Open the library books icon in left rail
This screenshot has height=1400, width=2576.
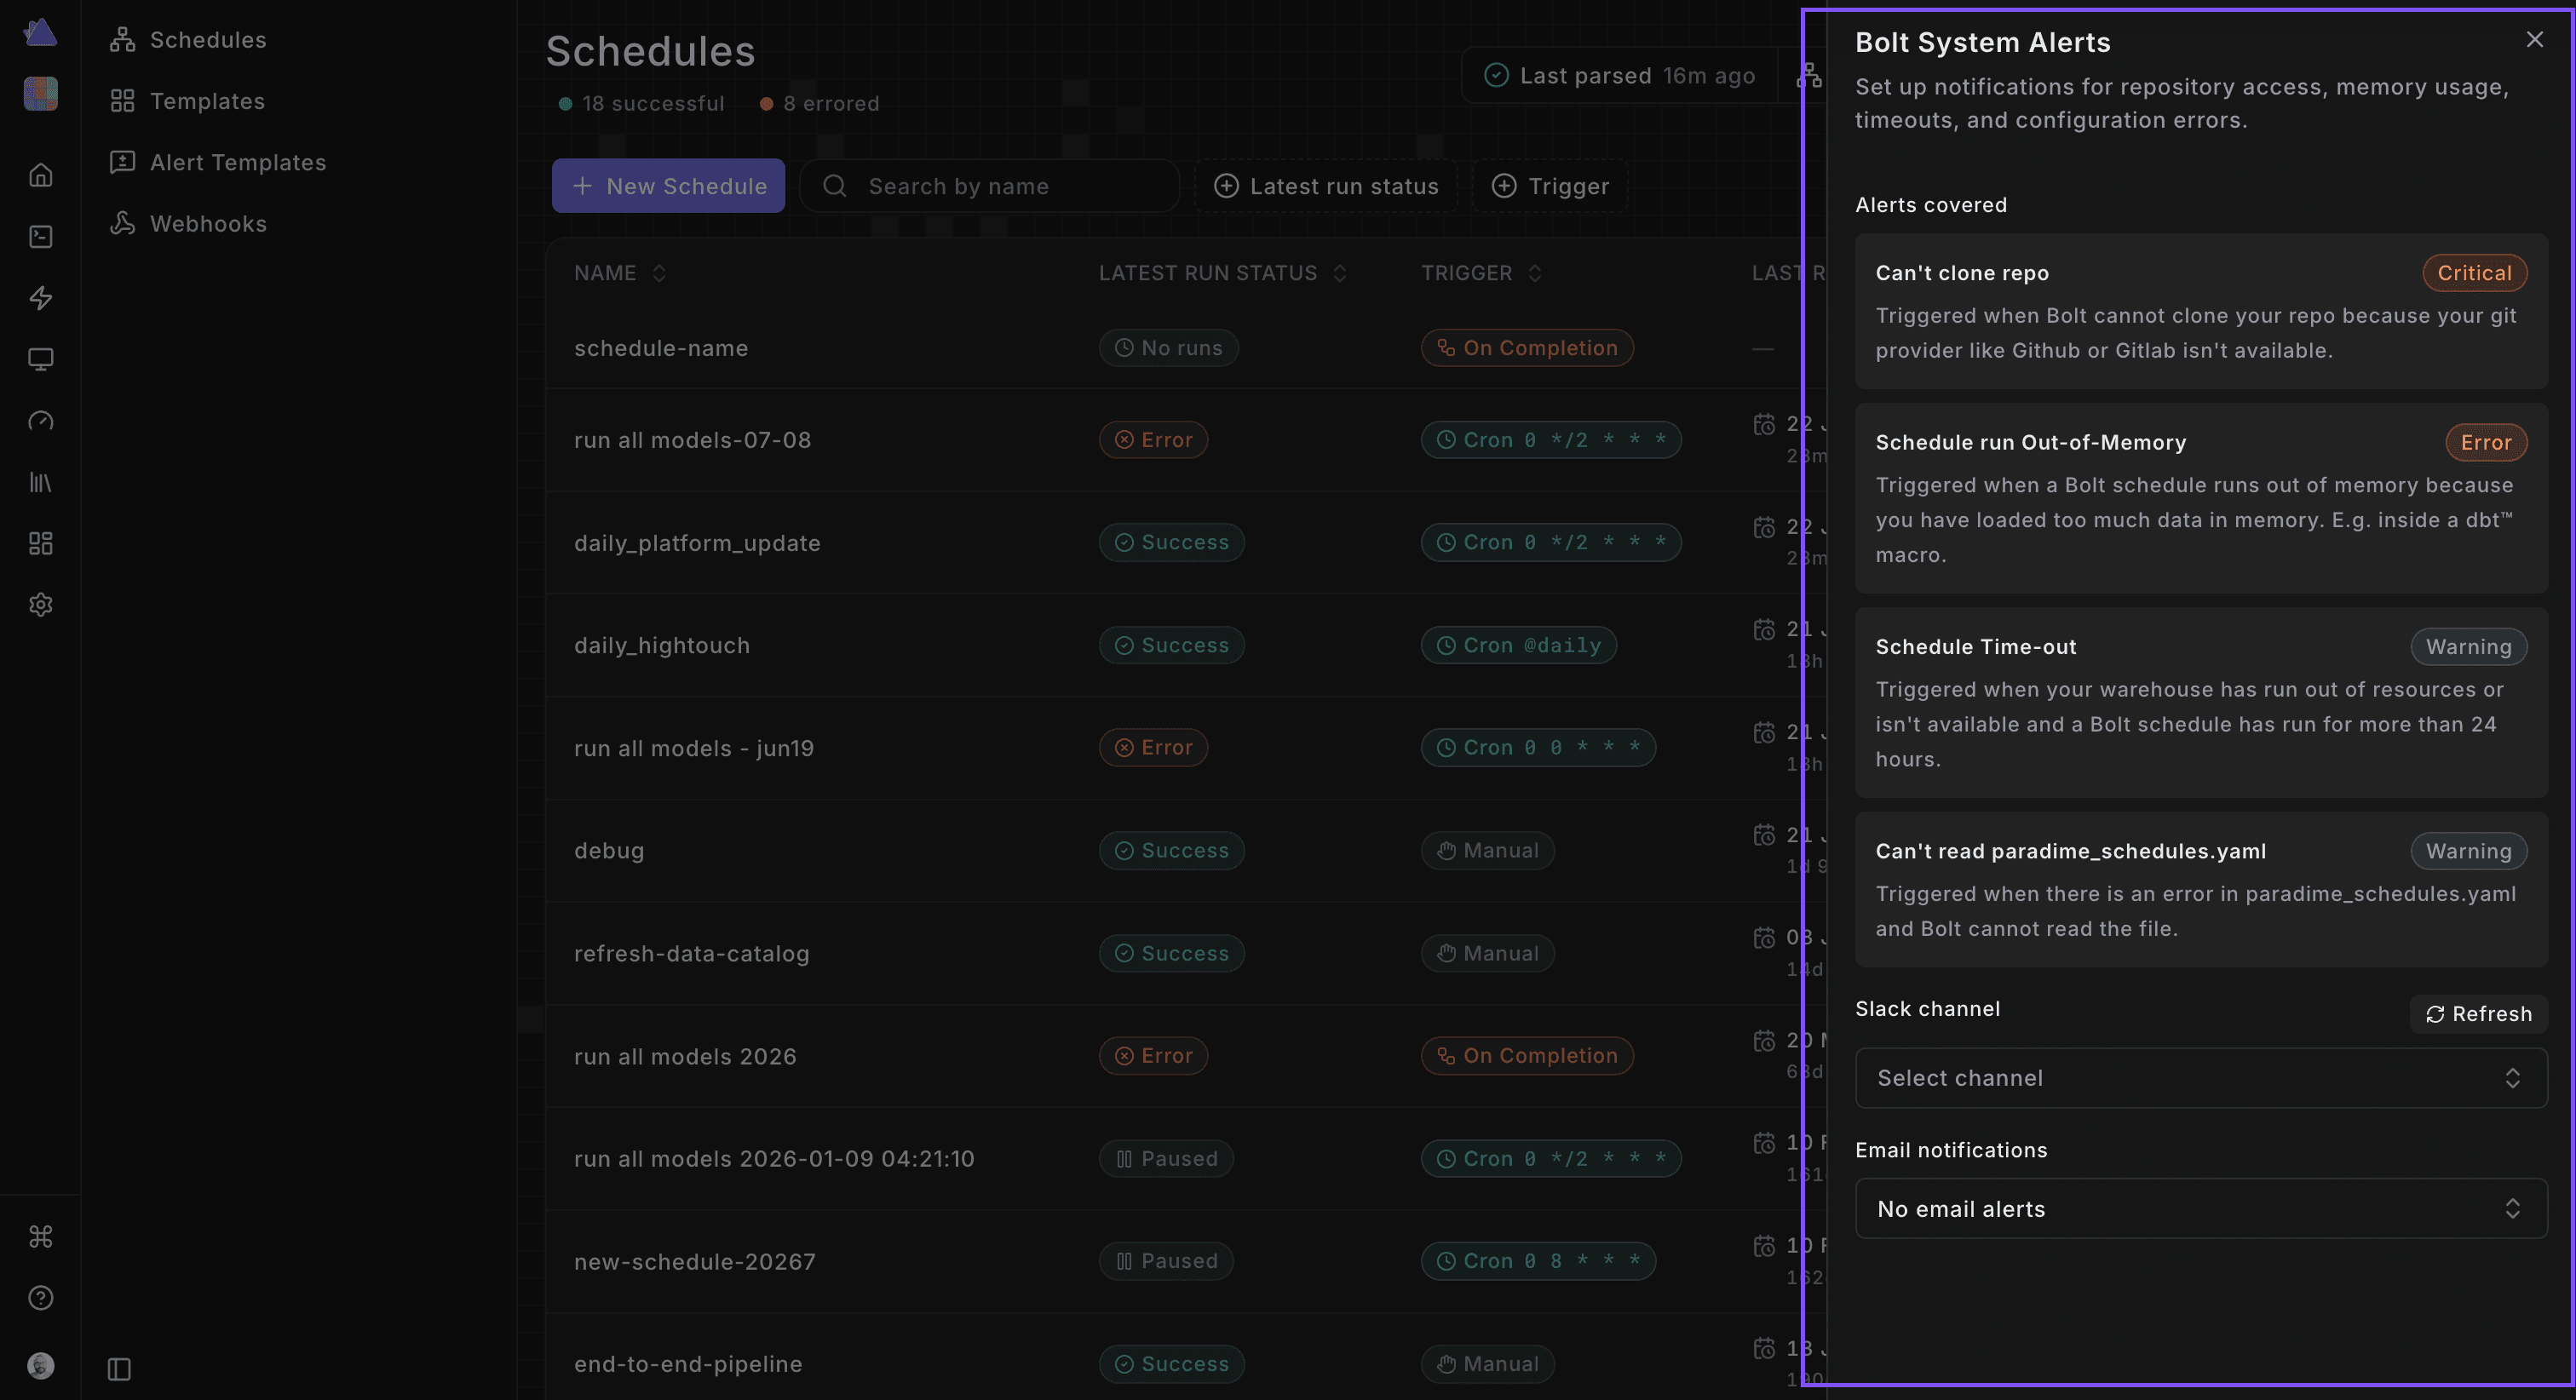(x=41, y=482)
